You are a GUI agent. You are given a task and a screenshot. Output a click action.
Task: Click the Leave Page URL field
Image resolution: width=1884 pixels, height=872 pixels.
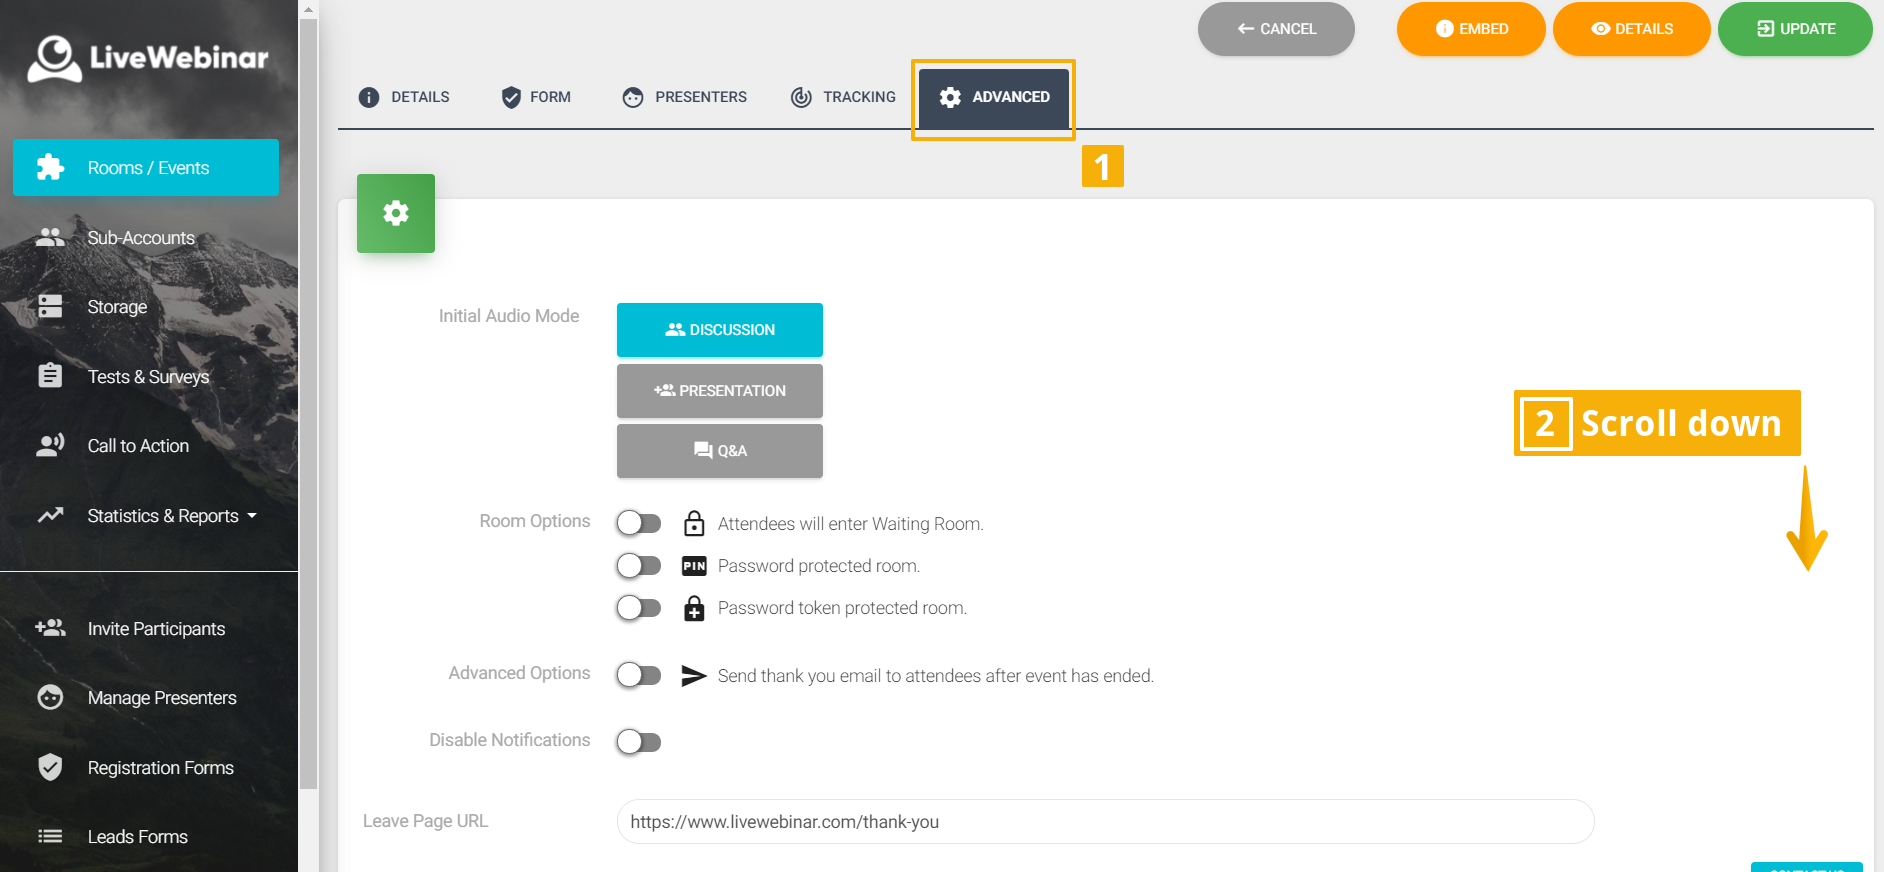pos(1105,822)
